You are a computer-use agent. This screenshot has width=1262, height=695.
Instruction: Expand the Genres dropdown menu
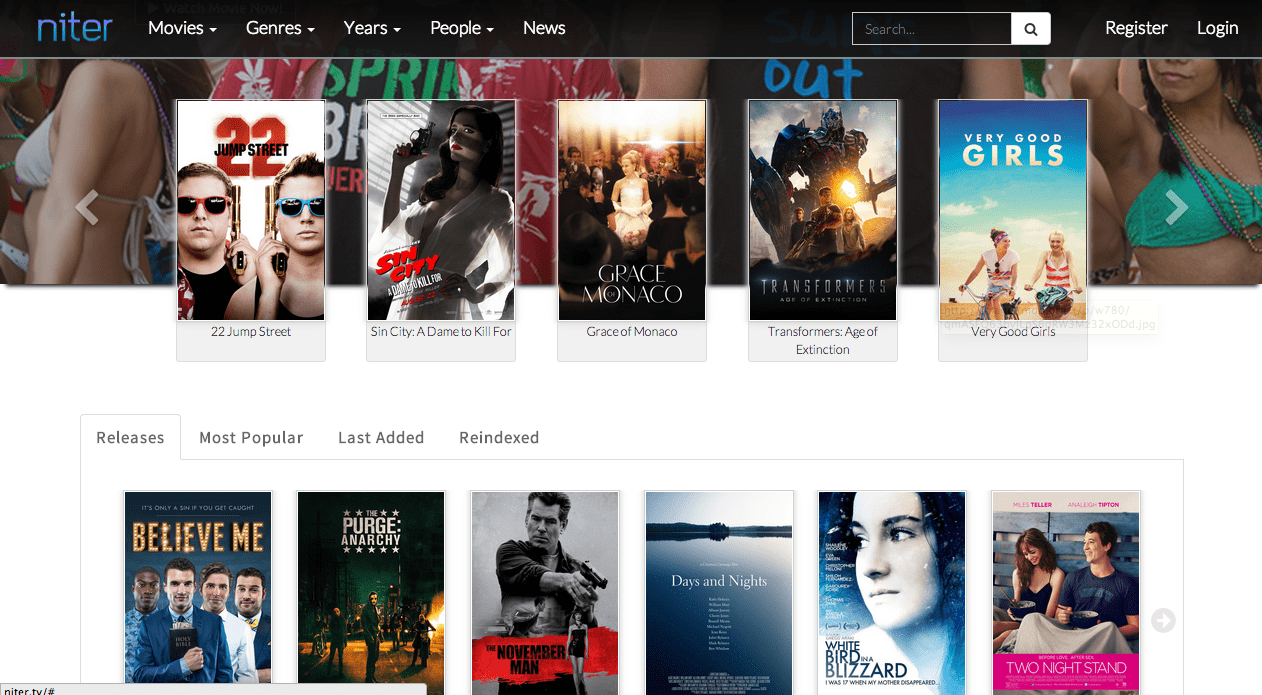(x=280, y=28)
